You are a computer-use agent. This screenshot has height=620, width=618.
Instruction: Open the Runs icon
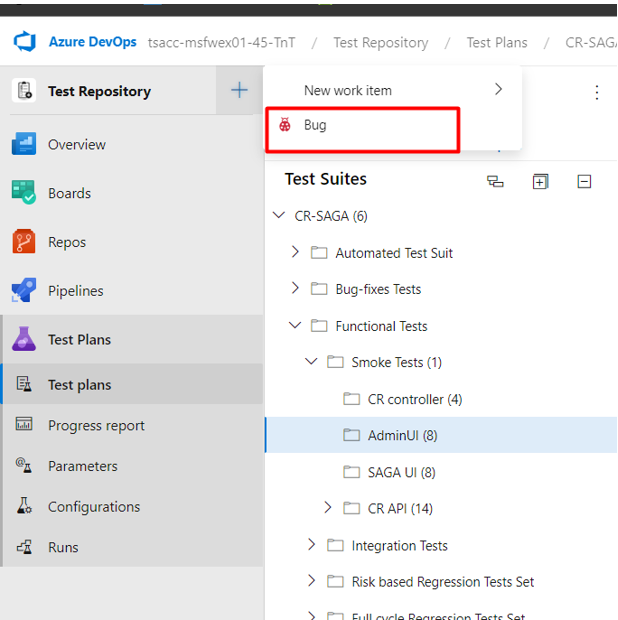[x=24, y=547]
